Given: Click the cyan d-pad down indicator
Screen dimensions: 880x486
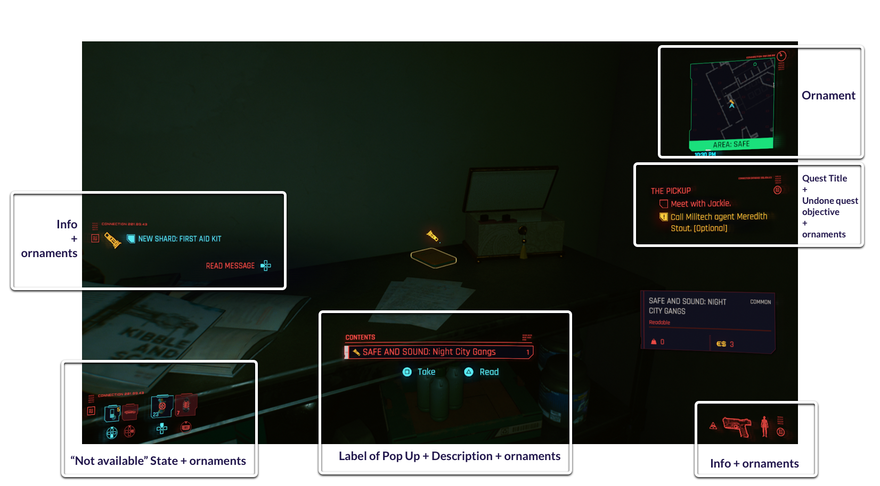Looking at the screenshot, I should [x=112, y=432].
